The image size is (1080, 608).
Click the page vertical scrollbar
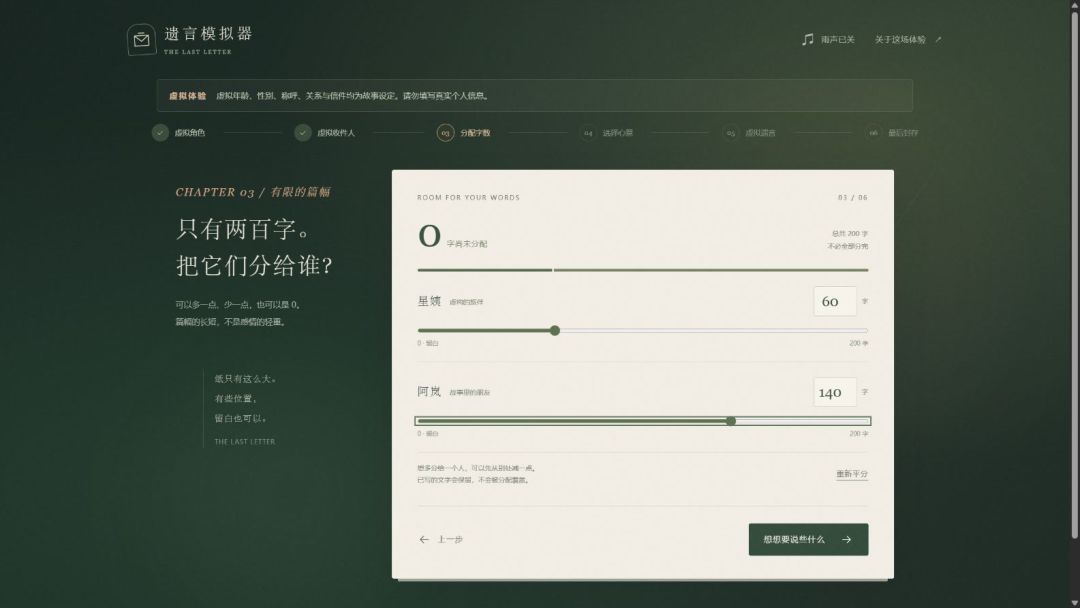(x=1074, y=275)
